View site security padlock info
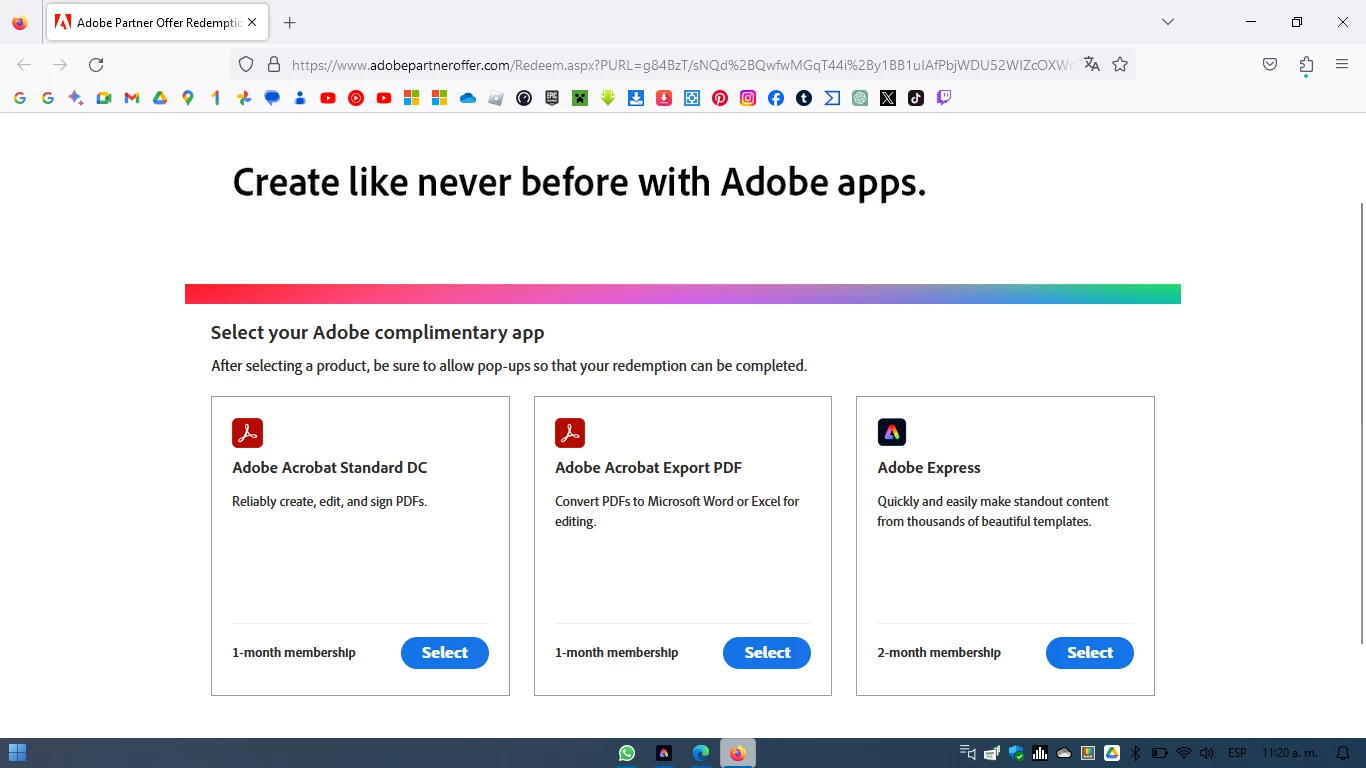Viewport: 1366px width, 768px height. (x=273, y=65)
